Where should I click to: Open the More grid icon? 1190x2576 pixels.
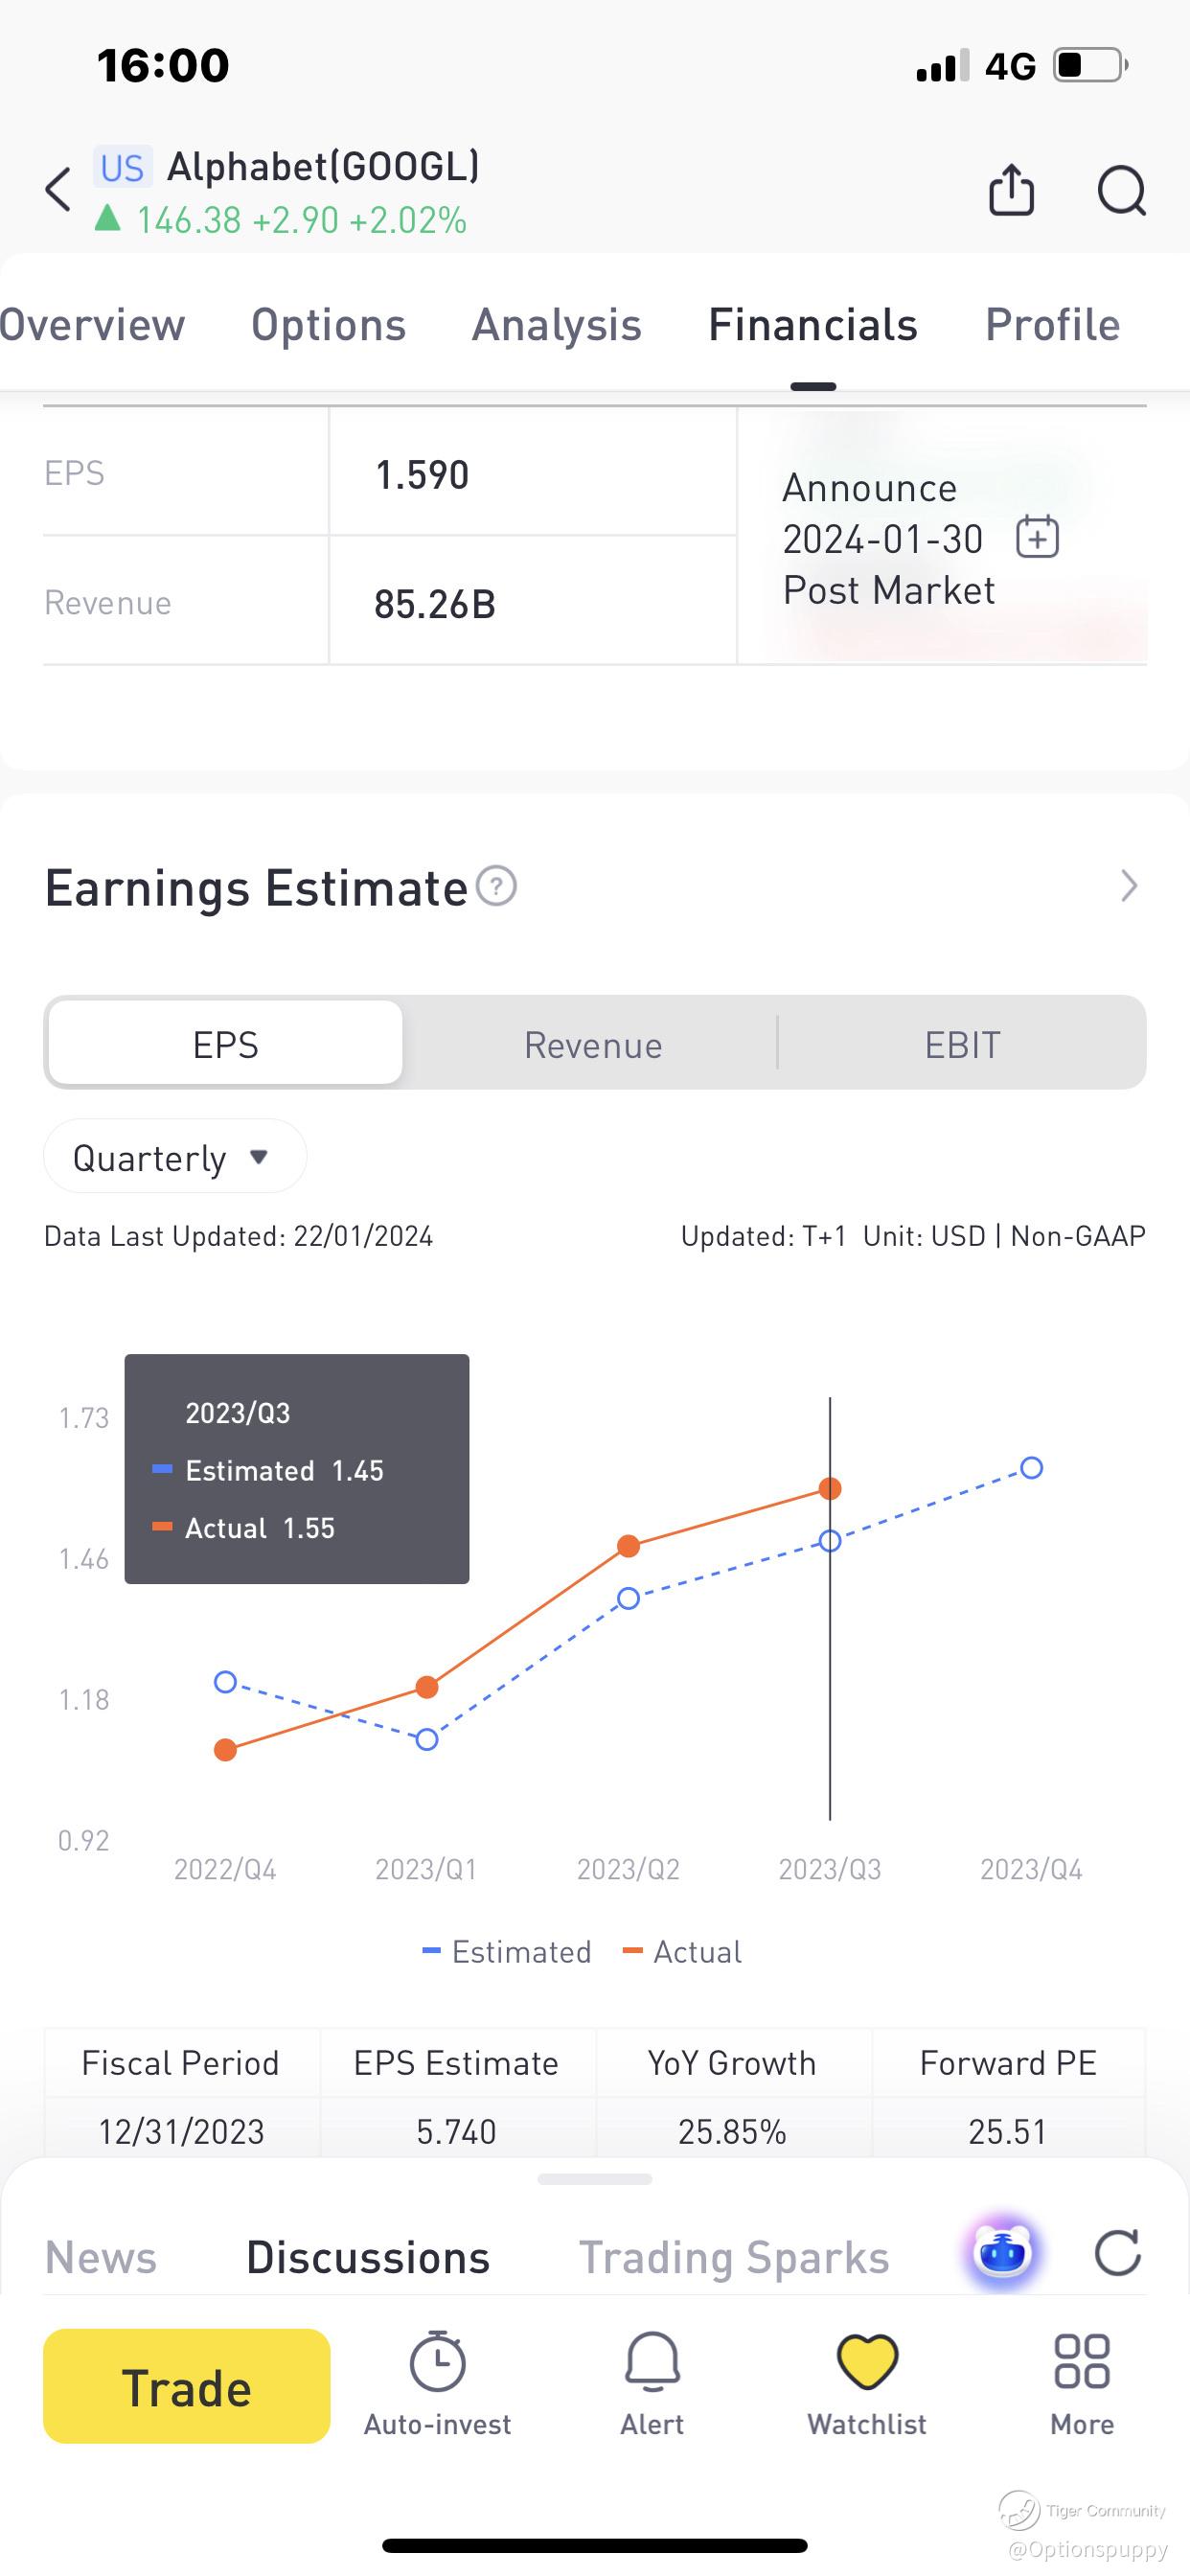(x=1082, y=2363)
